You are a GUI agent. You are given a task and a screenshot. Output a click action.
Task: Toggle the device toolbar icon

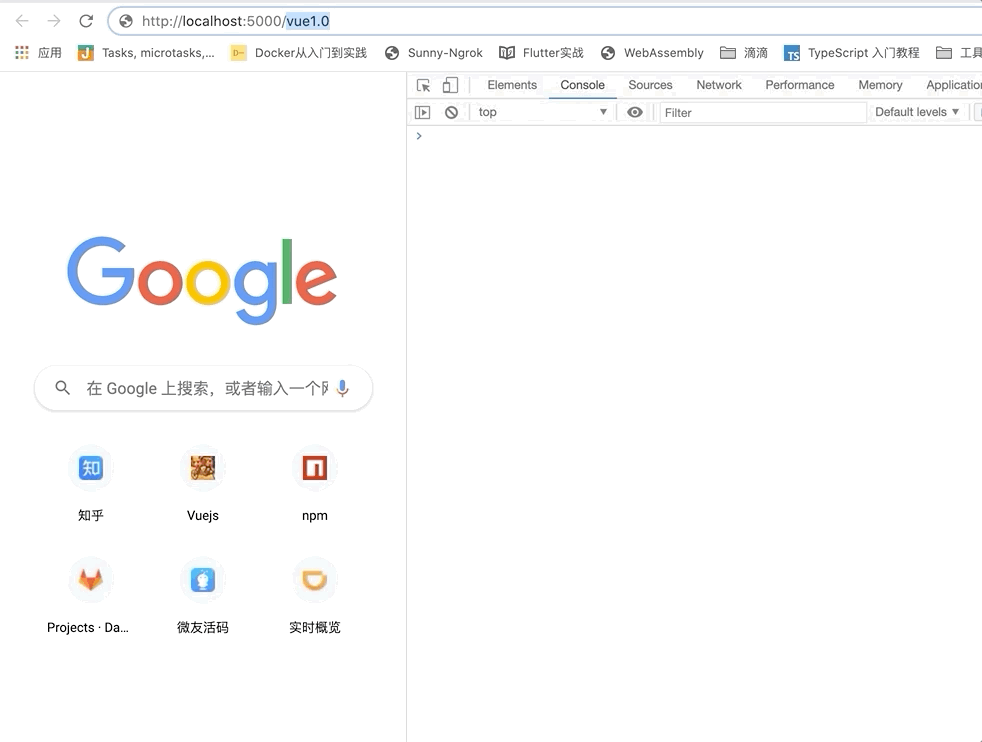[x=450, y=85]
